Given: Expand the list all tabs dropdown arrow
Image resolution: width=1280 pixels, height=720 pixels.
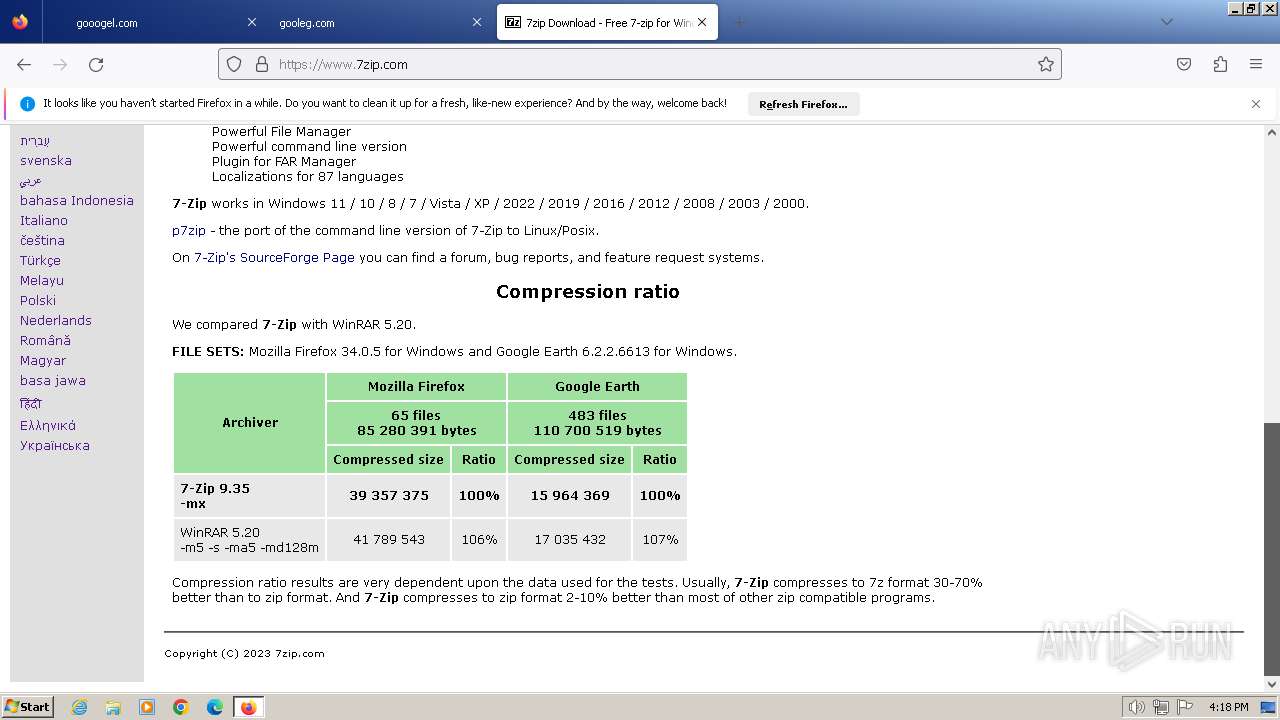Looking at the screenshot, I should (1166, 22).
